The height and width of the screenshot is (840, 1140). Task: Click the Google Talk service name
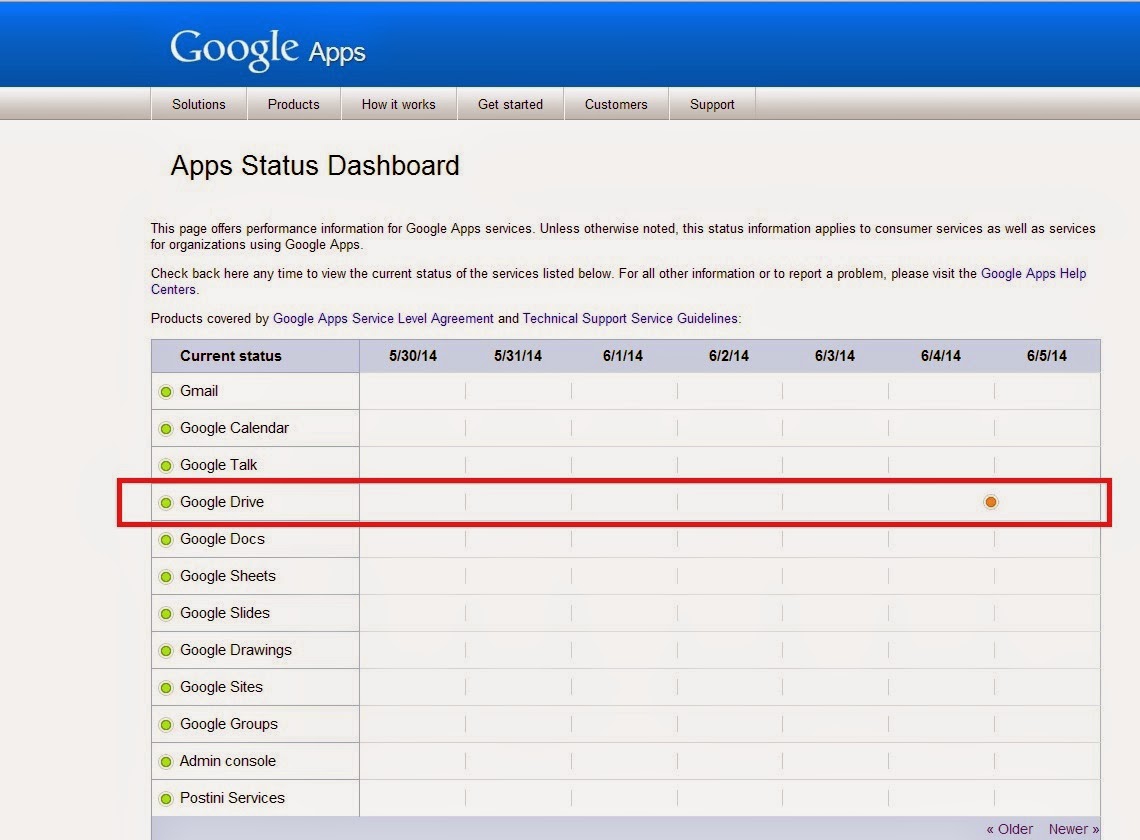(x=218, y=465)
